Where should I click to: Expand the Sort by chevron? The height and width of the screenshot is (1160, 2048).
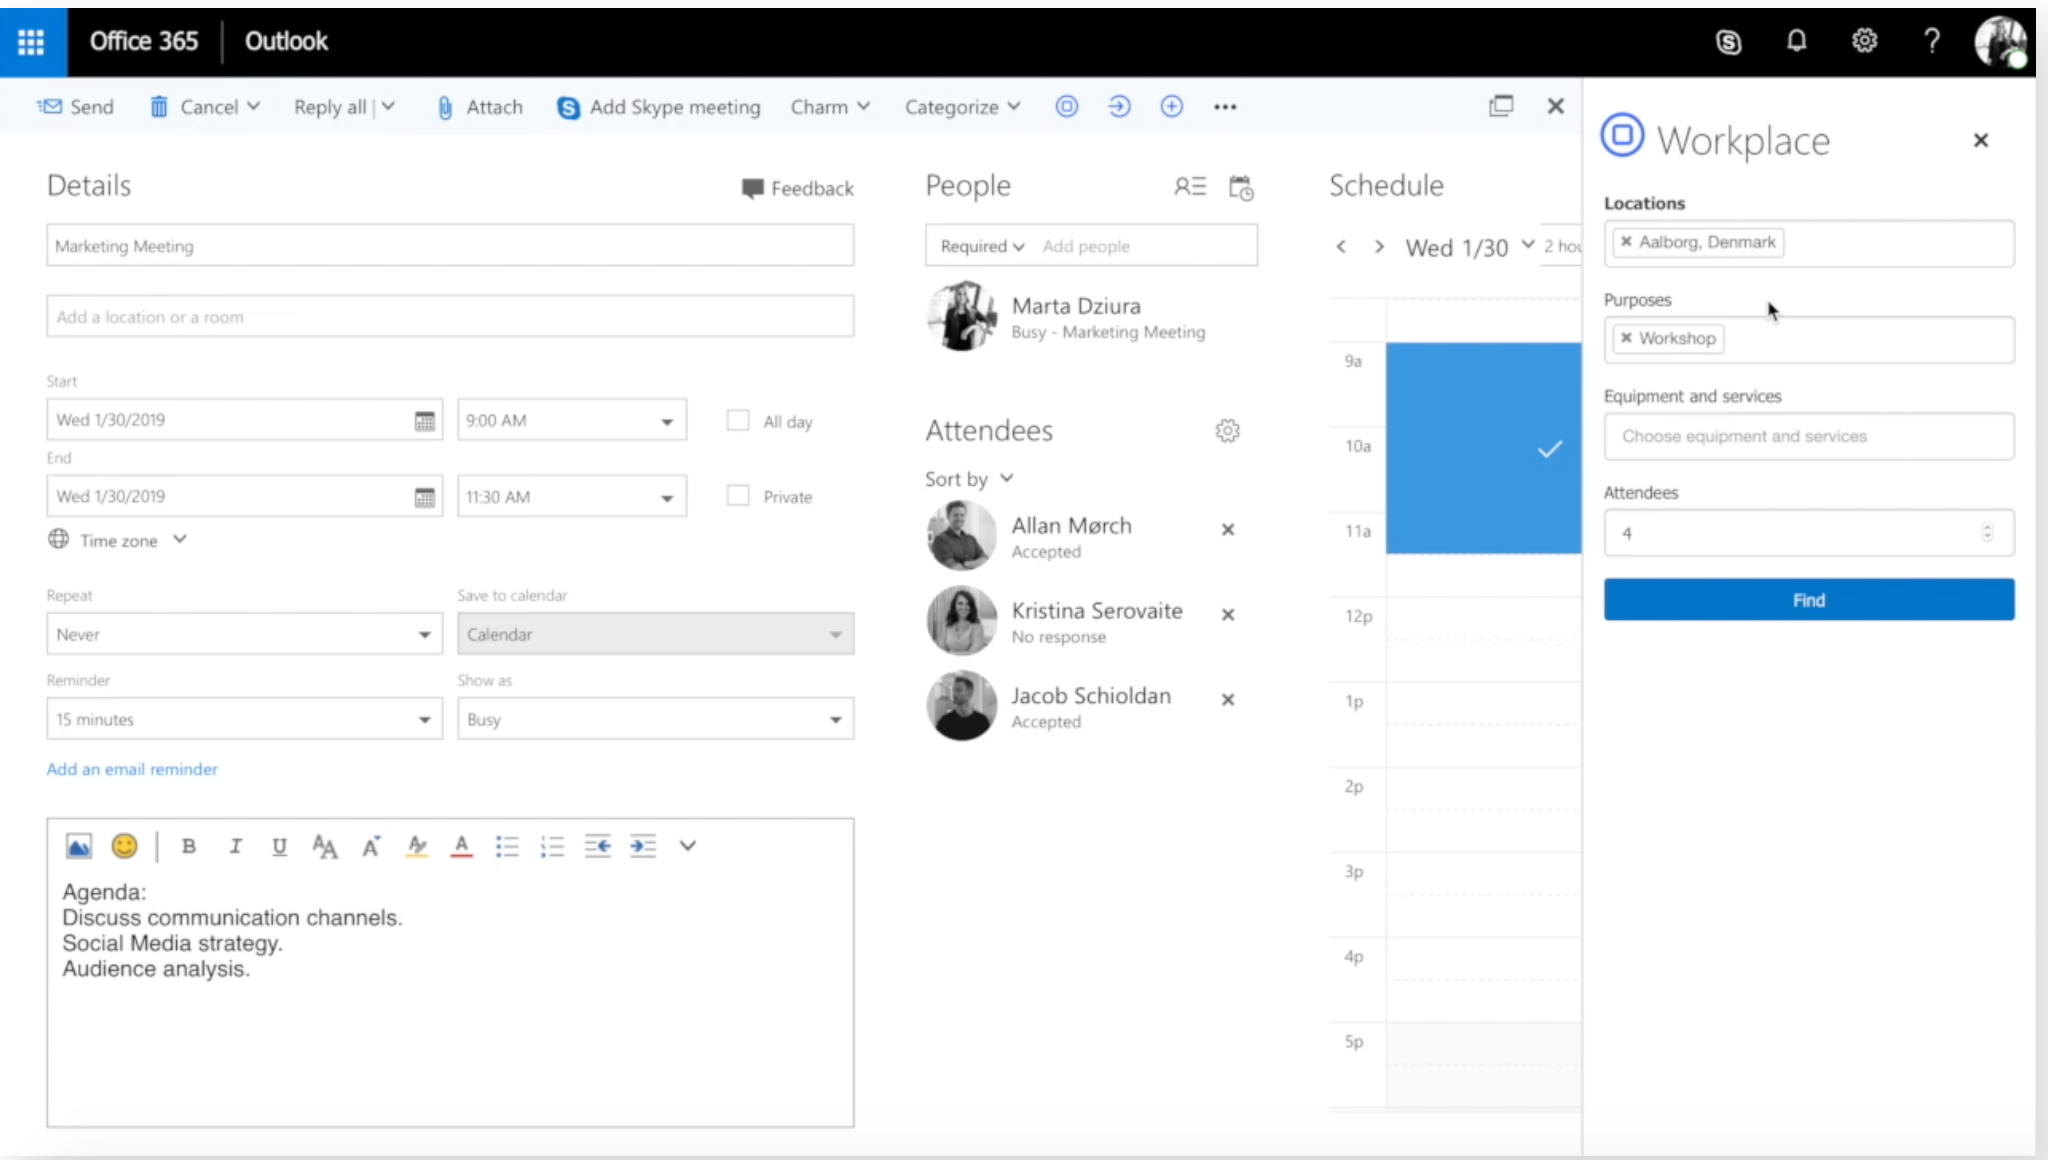pos(1007,478)
